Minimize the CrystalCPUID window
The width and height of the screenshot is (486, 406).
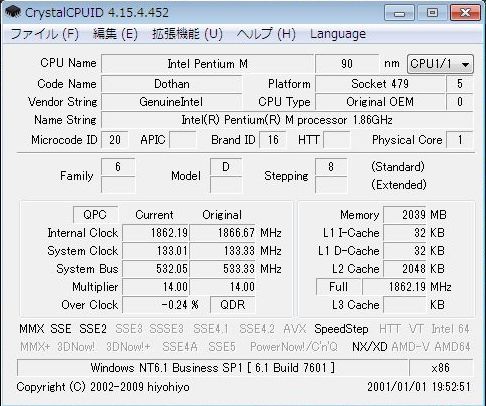399,13
